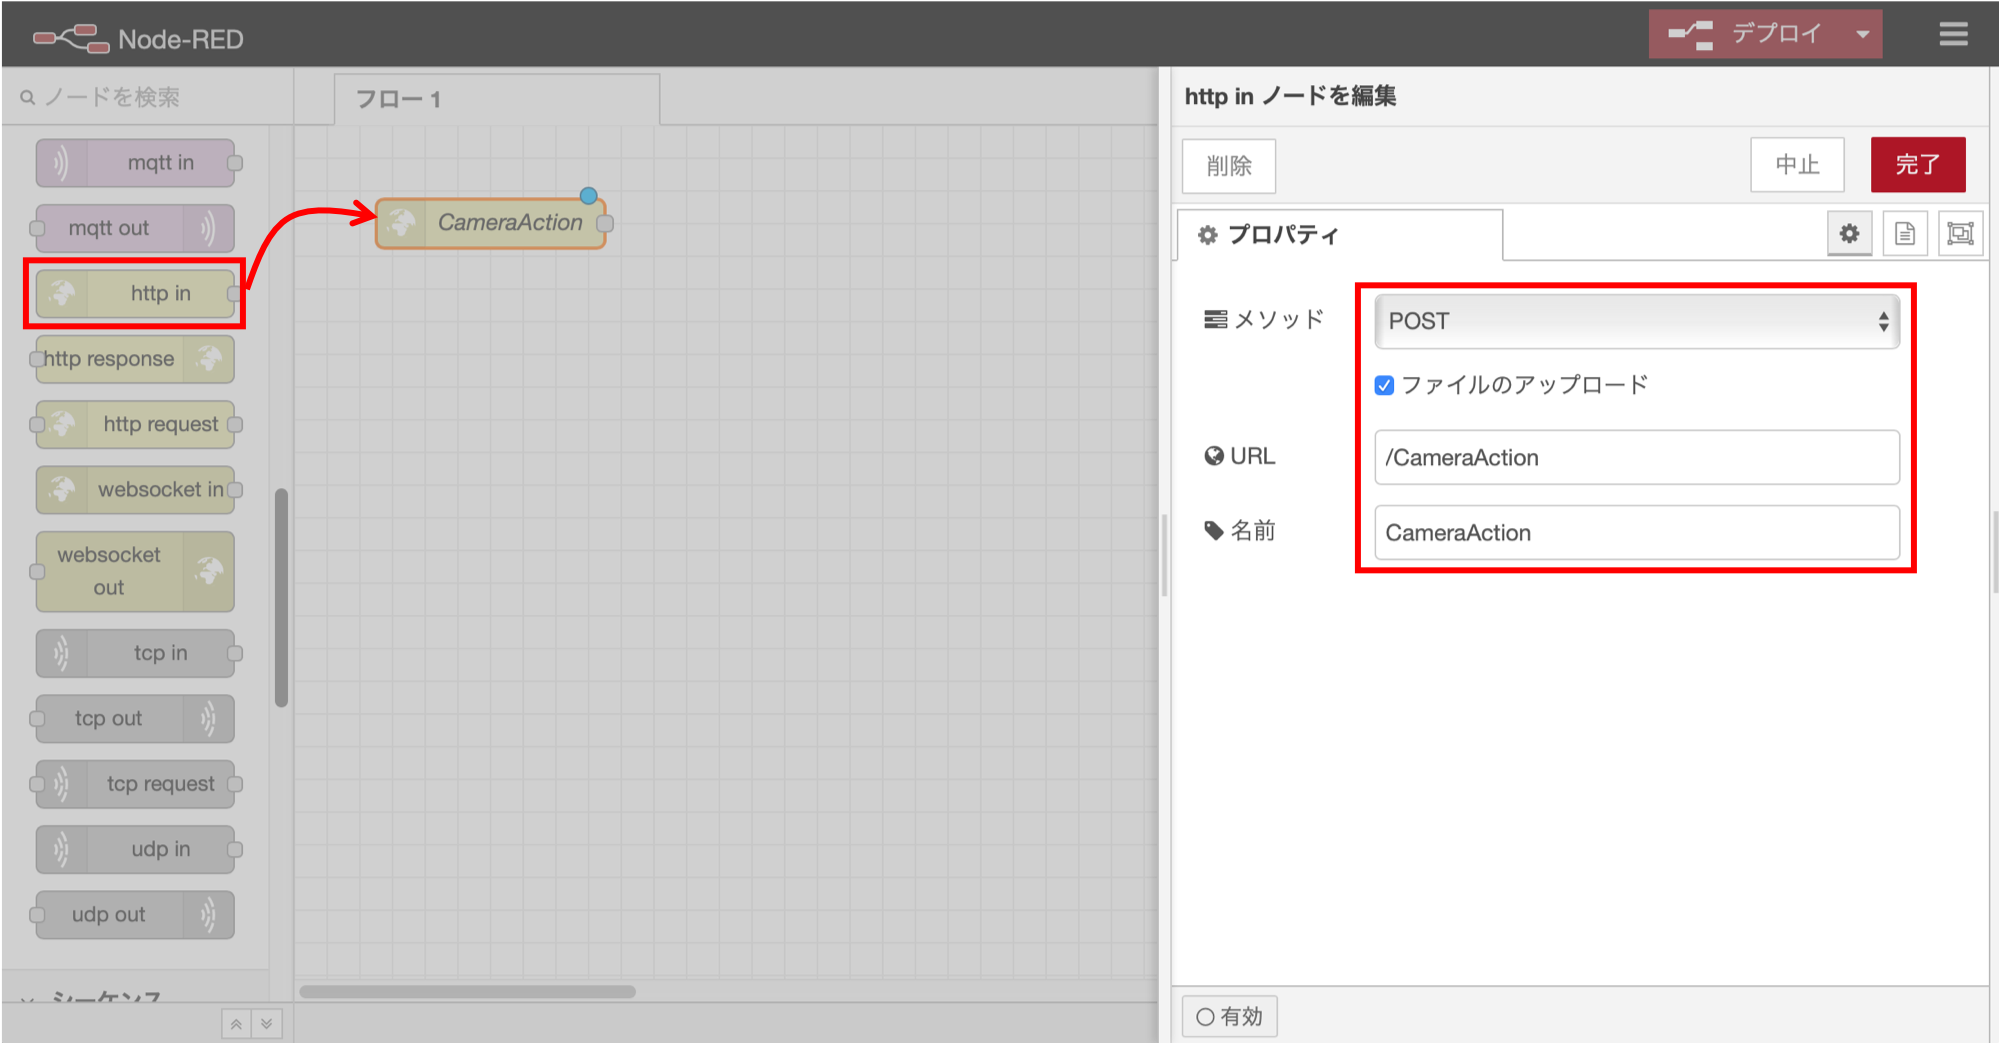Select the tcp request palette node
This screenshot has height=1043, width=1999.
[135, 784]
